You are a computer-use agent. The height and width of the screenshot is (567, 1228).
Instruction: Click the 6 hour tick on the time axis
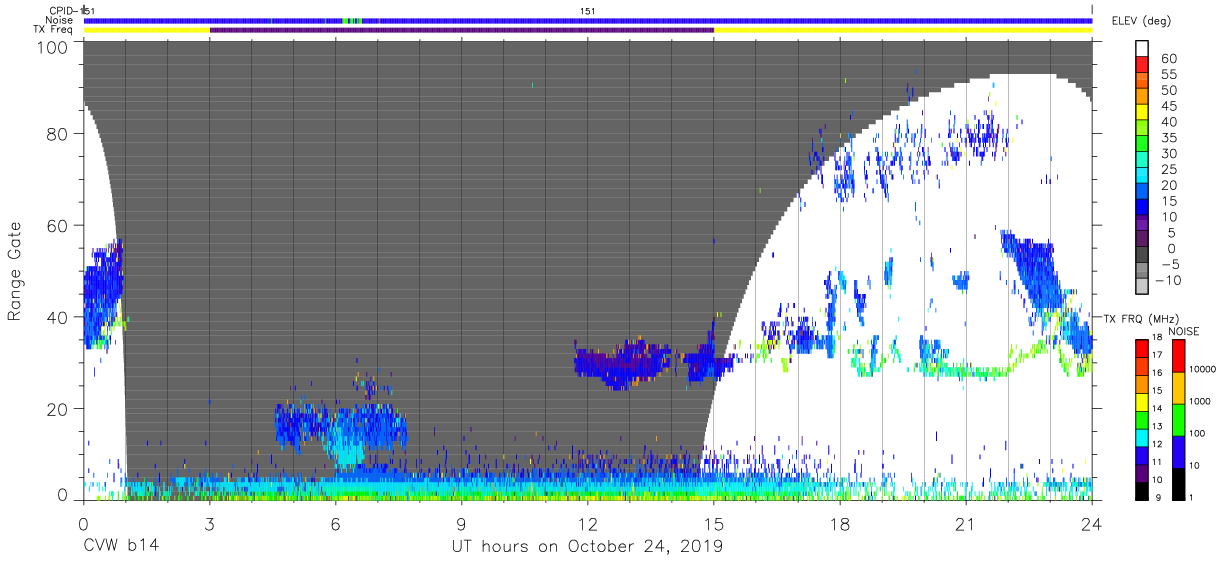(x=335, y=523)
